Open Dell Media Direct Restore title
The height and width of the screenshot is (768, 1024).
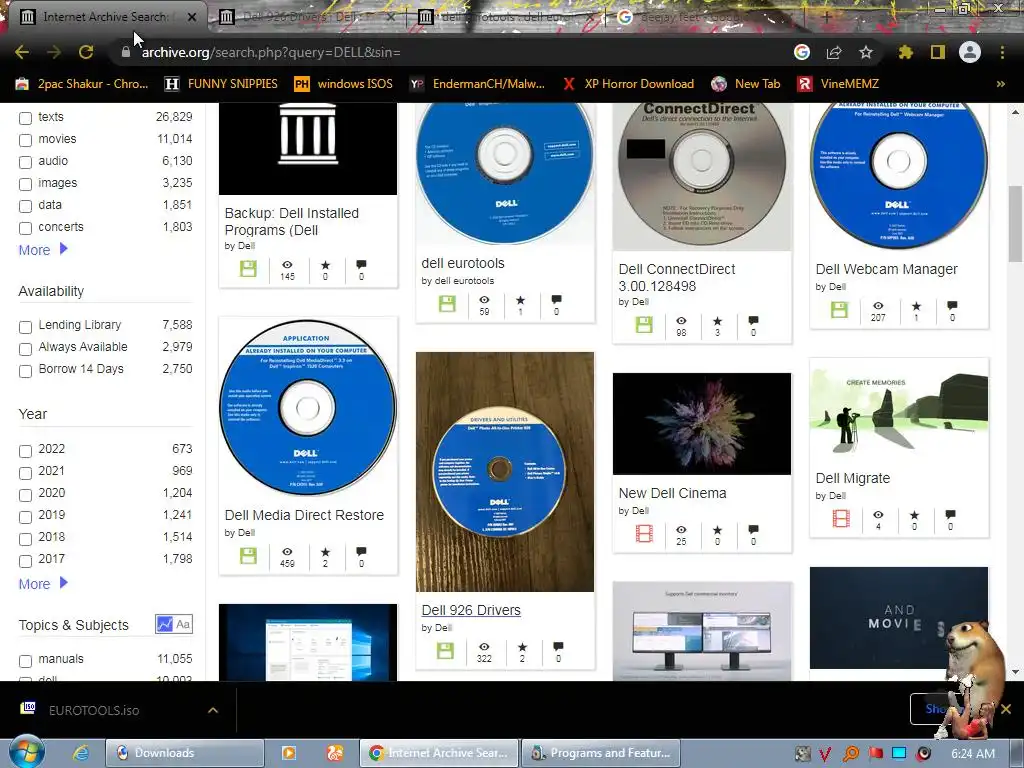[304, 515]
